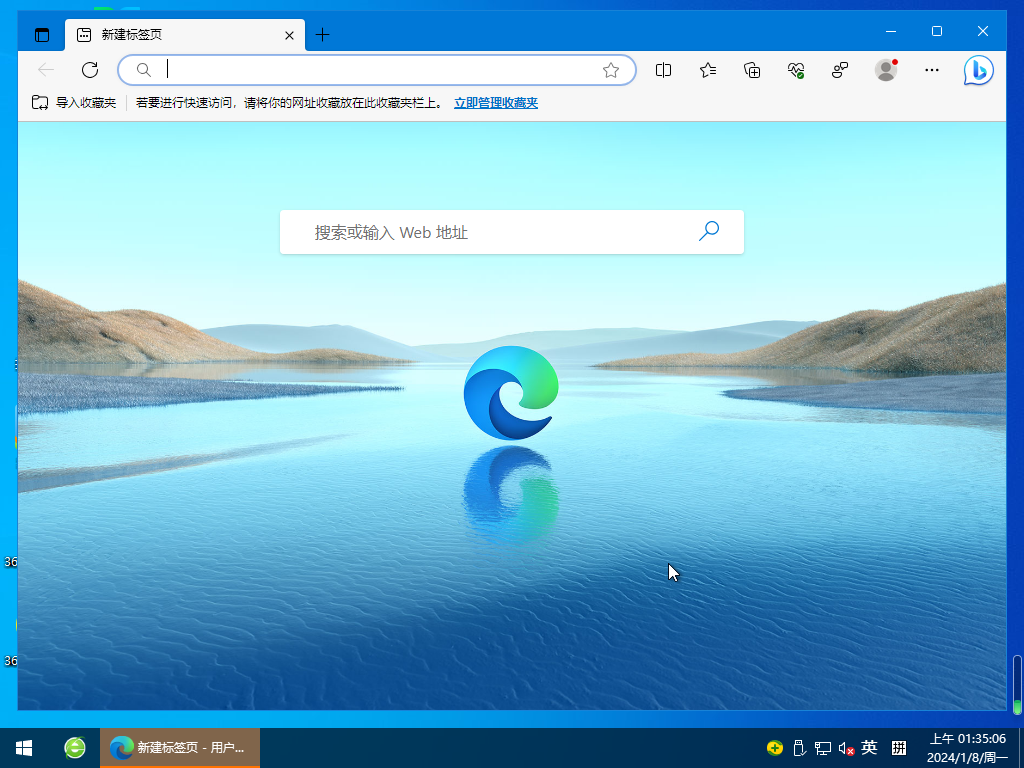Image resolution: width=1024 pixels, height=768 pixels.
Task: Click the magnifier search button in page
Action: pyautogui.click(x=709, y=231)
